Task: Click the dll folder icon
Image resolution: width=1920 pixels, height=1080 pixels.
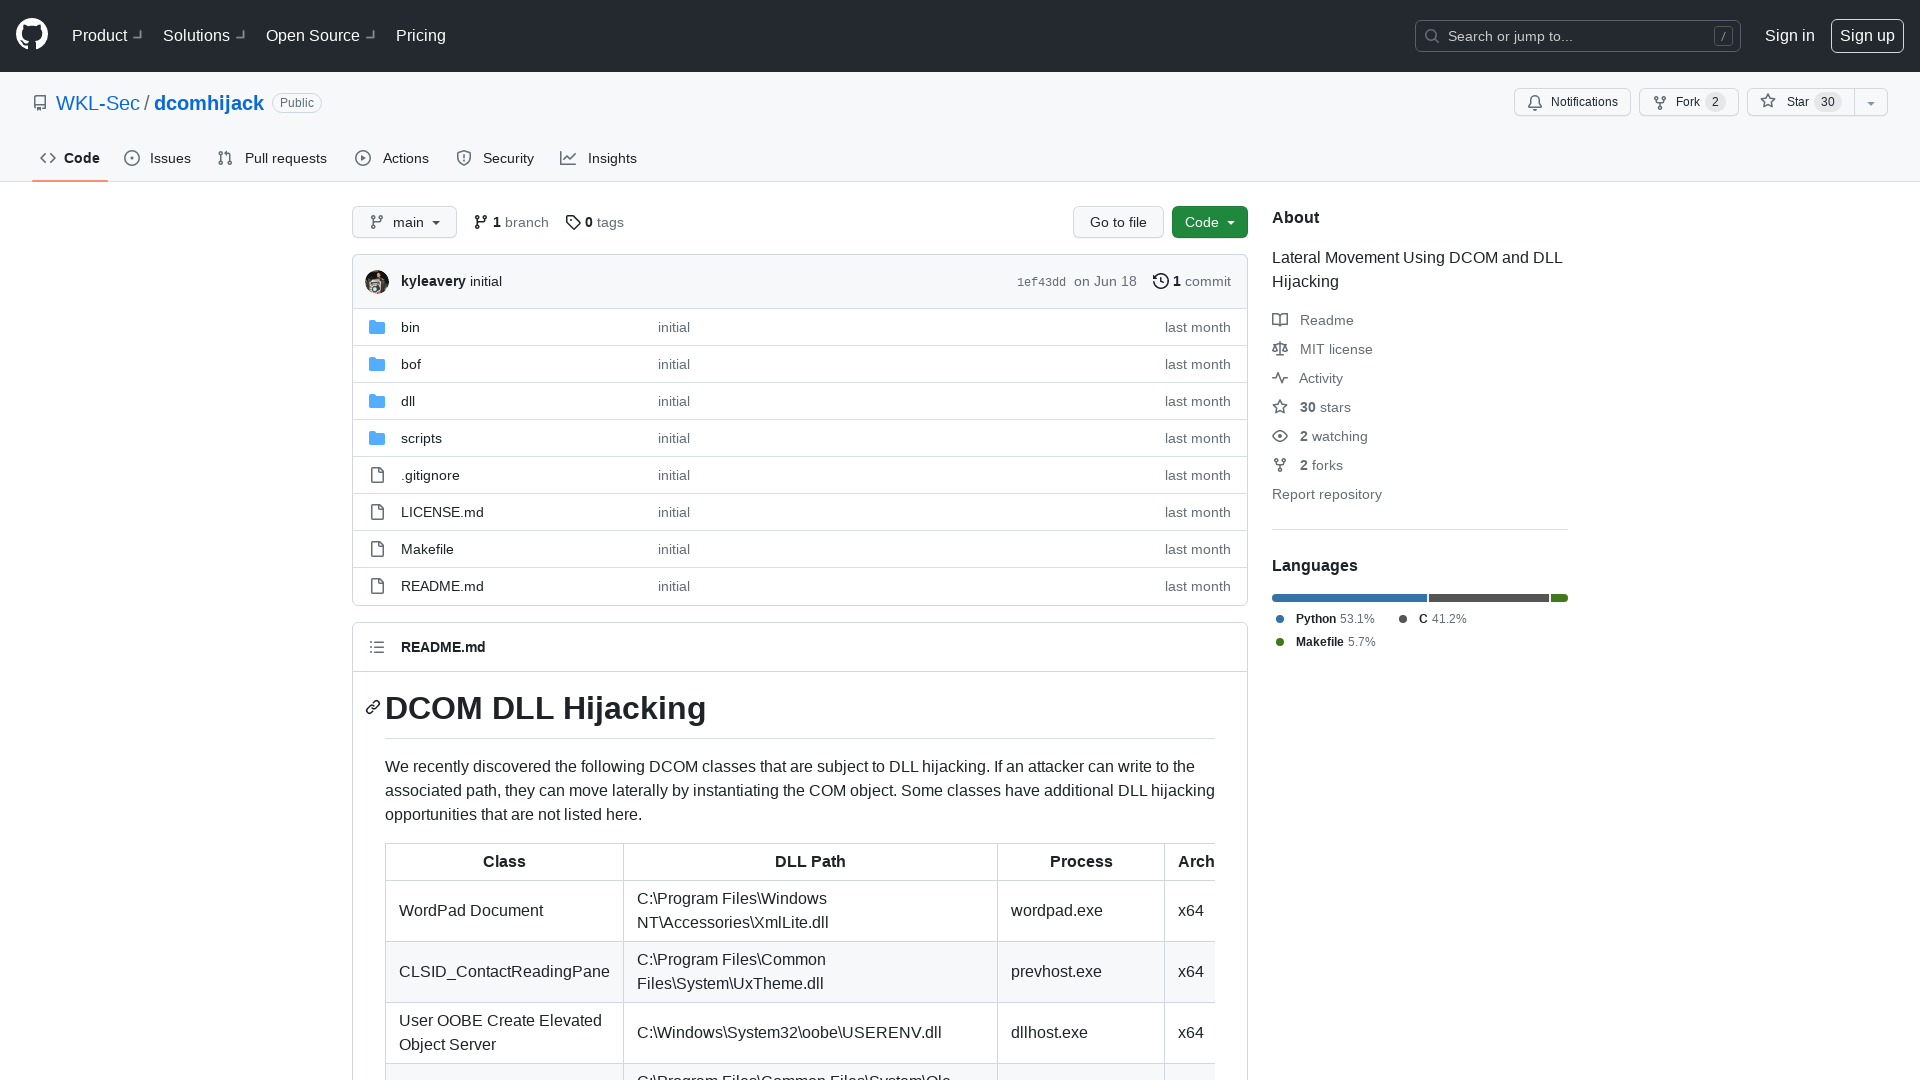Action: [377, 401]
